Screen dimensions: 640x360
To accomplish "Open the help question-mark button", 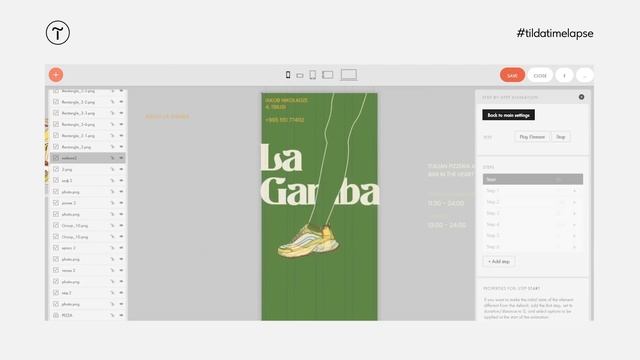I will pyautogui.click(x=564, y=76).
